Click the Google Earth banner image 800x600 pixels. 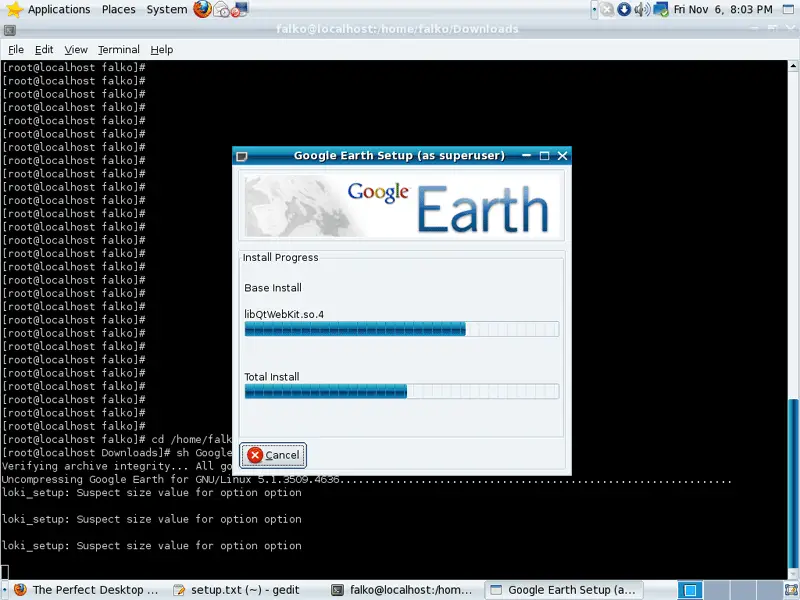pyautogui.click(x=402, y=206)
